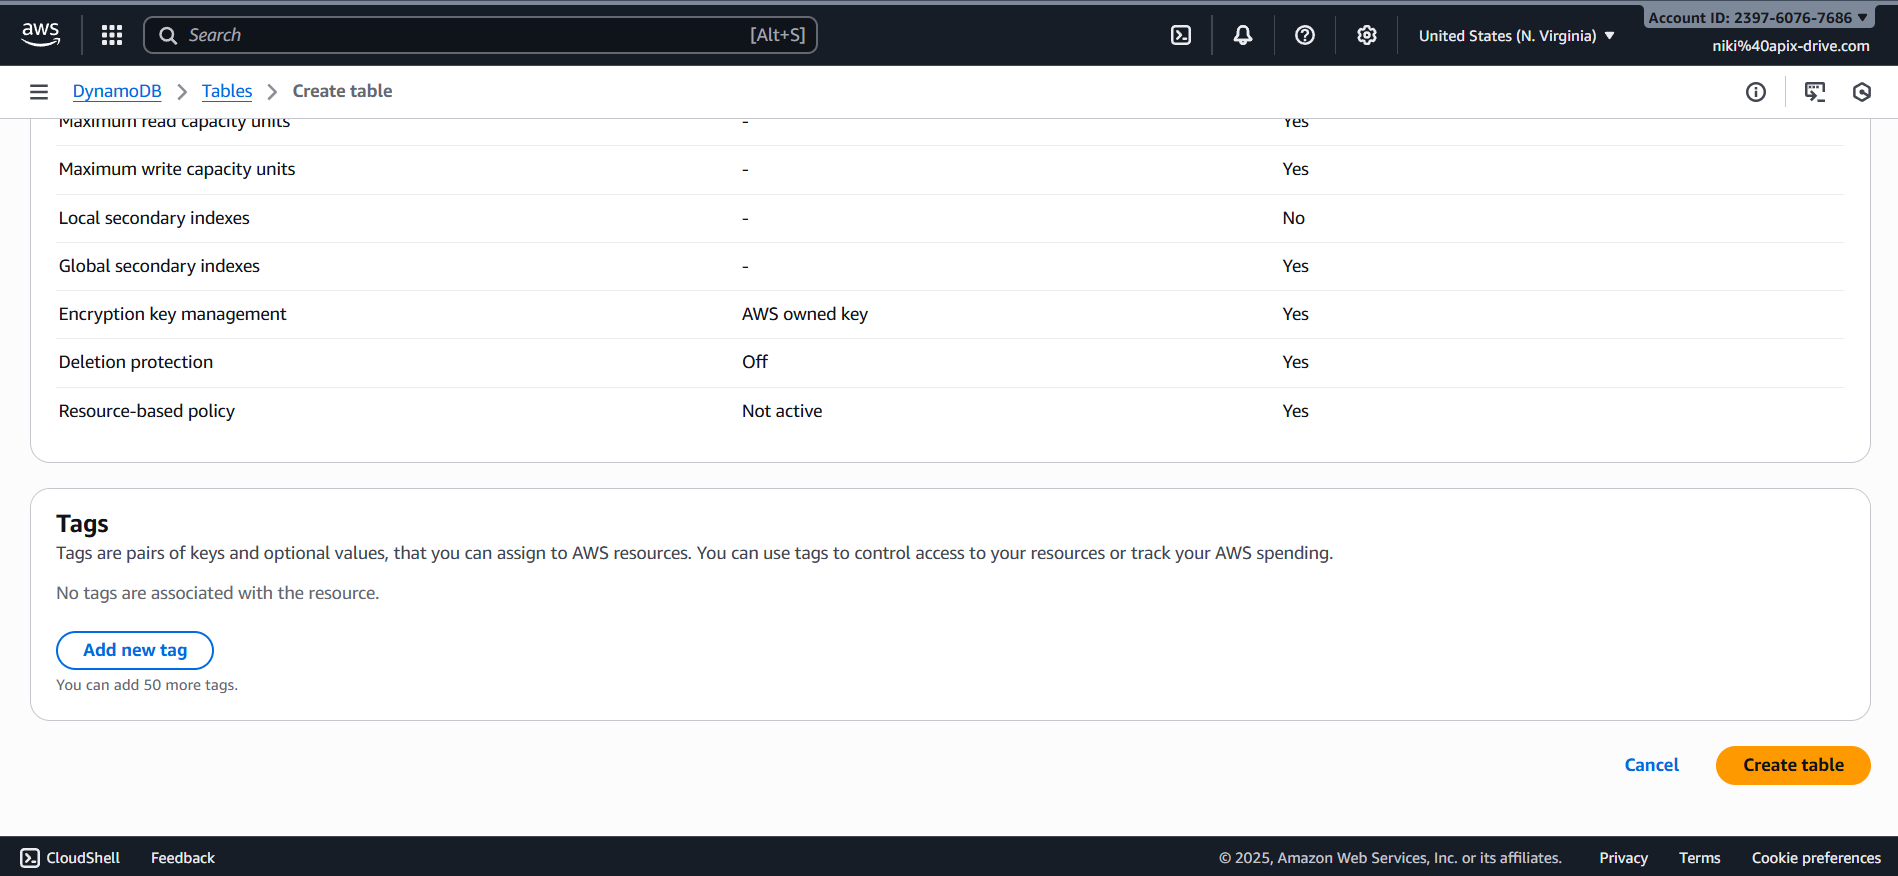The width and height of the screenshot is (1898, 876).
Task: Open the services grid menu
Action: click(112, 35)
